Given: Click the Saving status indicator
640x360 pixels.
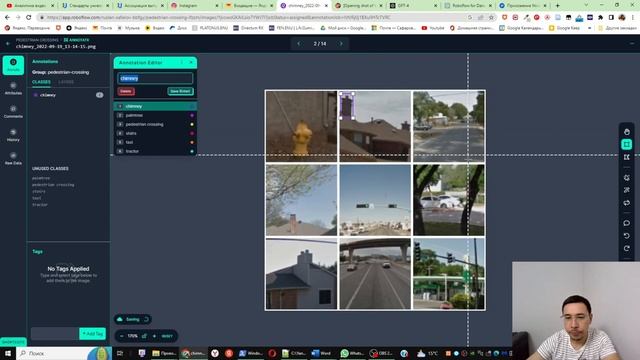Looking at the screenshot, I should click(x=133, y=320).
